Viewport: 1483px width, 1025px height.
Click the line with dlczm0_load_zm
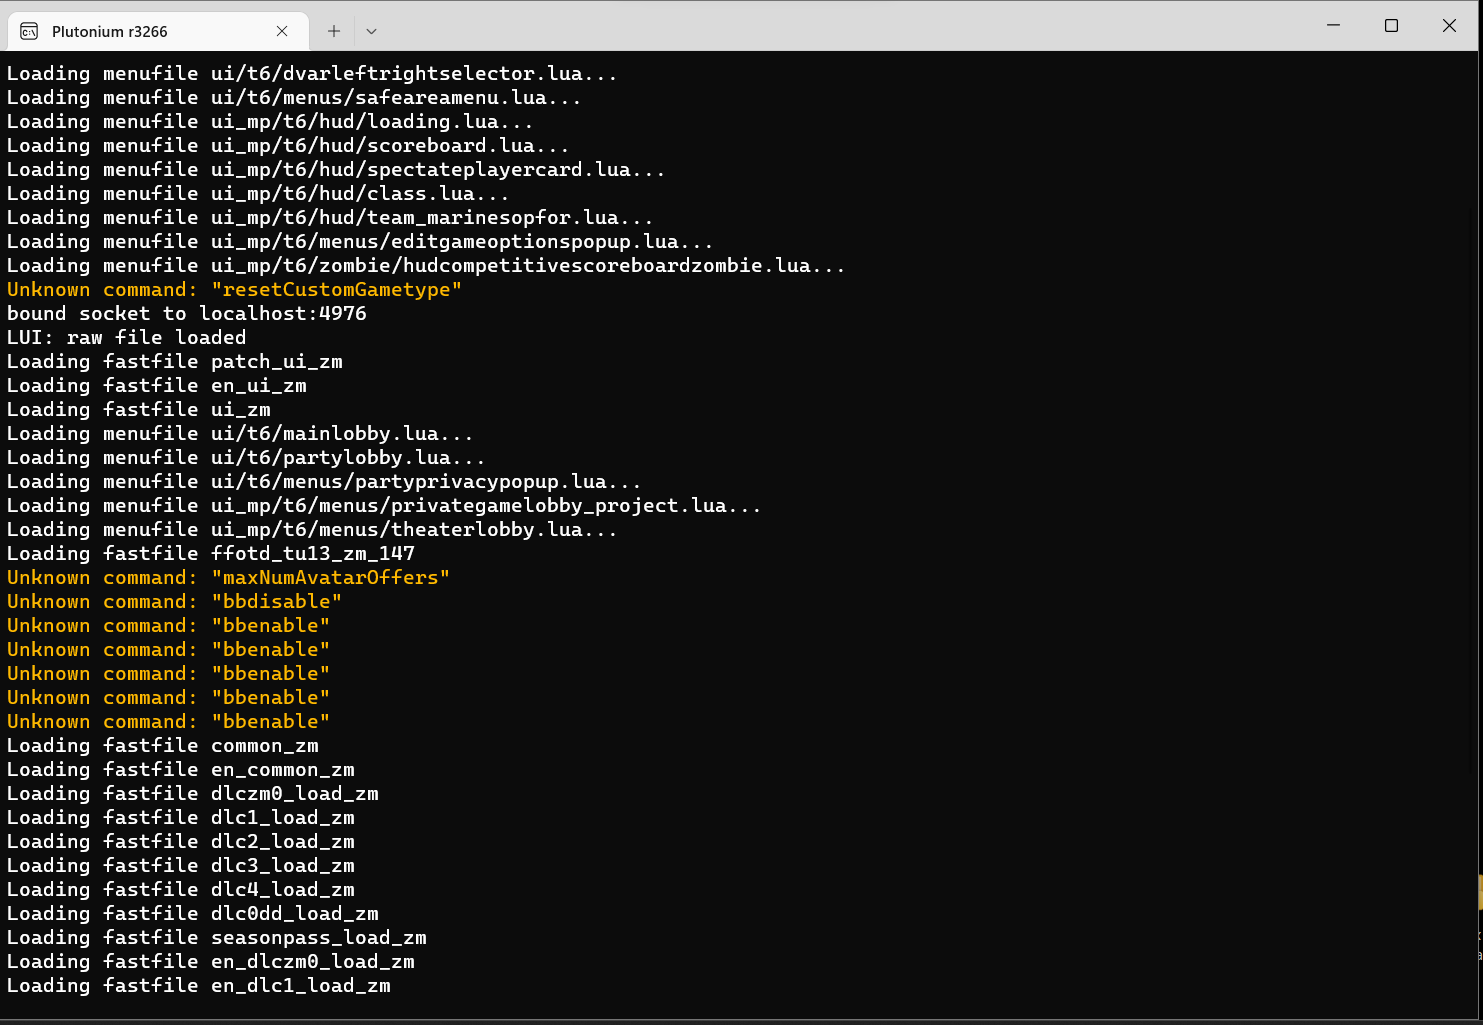(x=193, y=793)
